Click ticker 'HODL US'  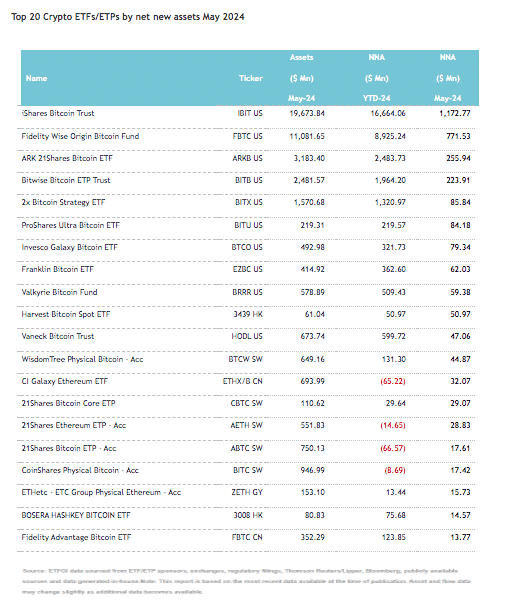click(x=247, y=336)
